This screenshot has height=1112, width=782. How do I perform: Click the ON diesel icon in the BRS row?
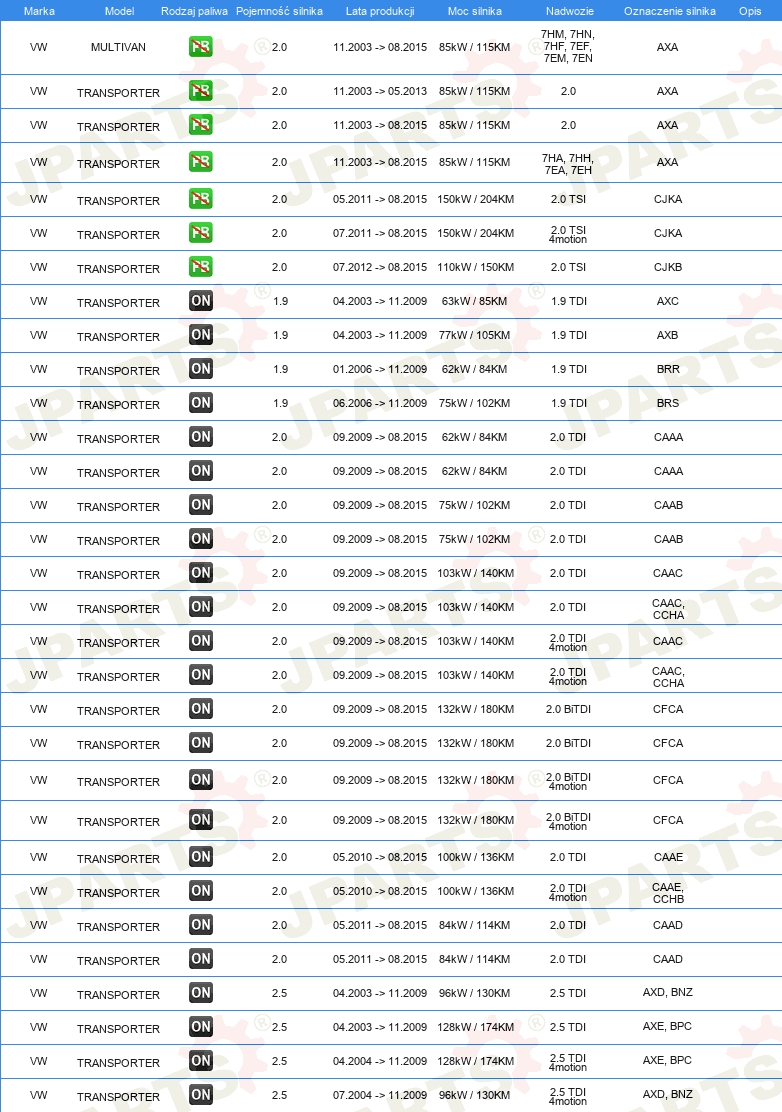pyautogui.click(x=201, y=403)
